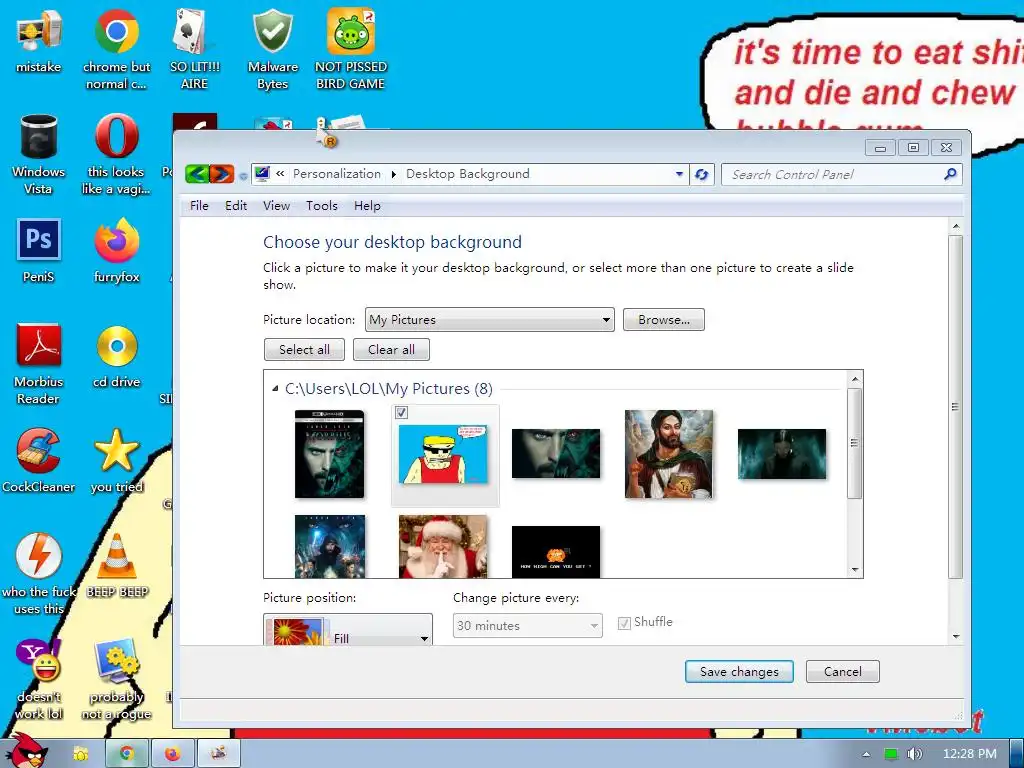
Task: Select the Morbius split-face close-up thumbnail
Action: (556, 454)
